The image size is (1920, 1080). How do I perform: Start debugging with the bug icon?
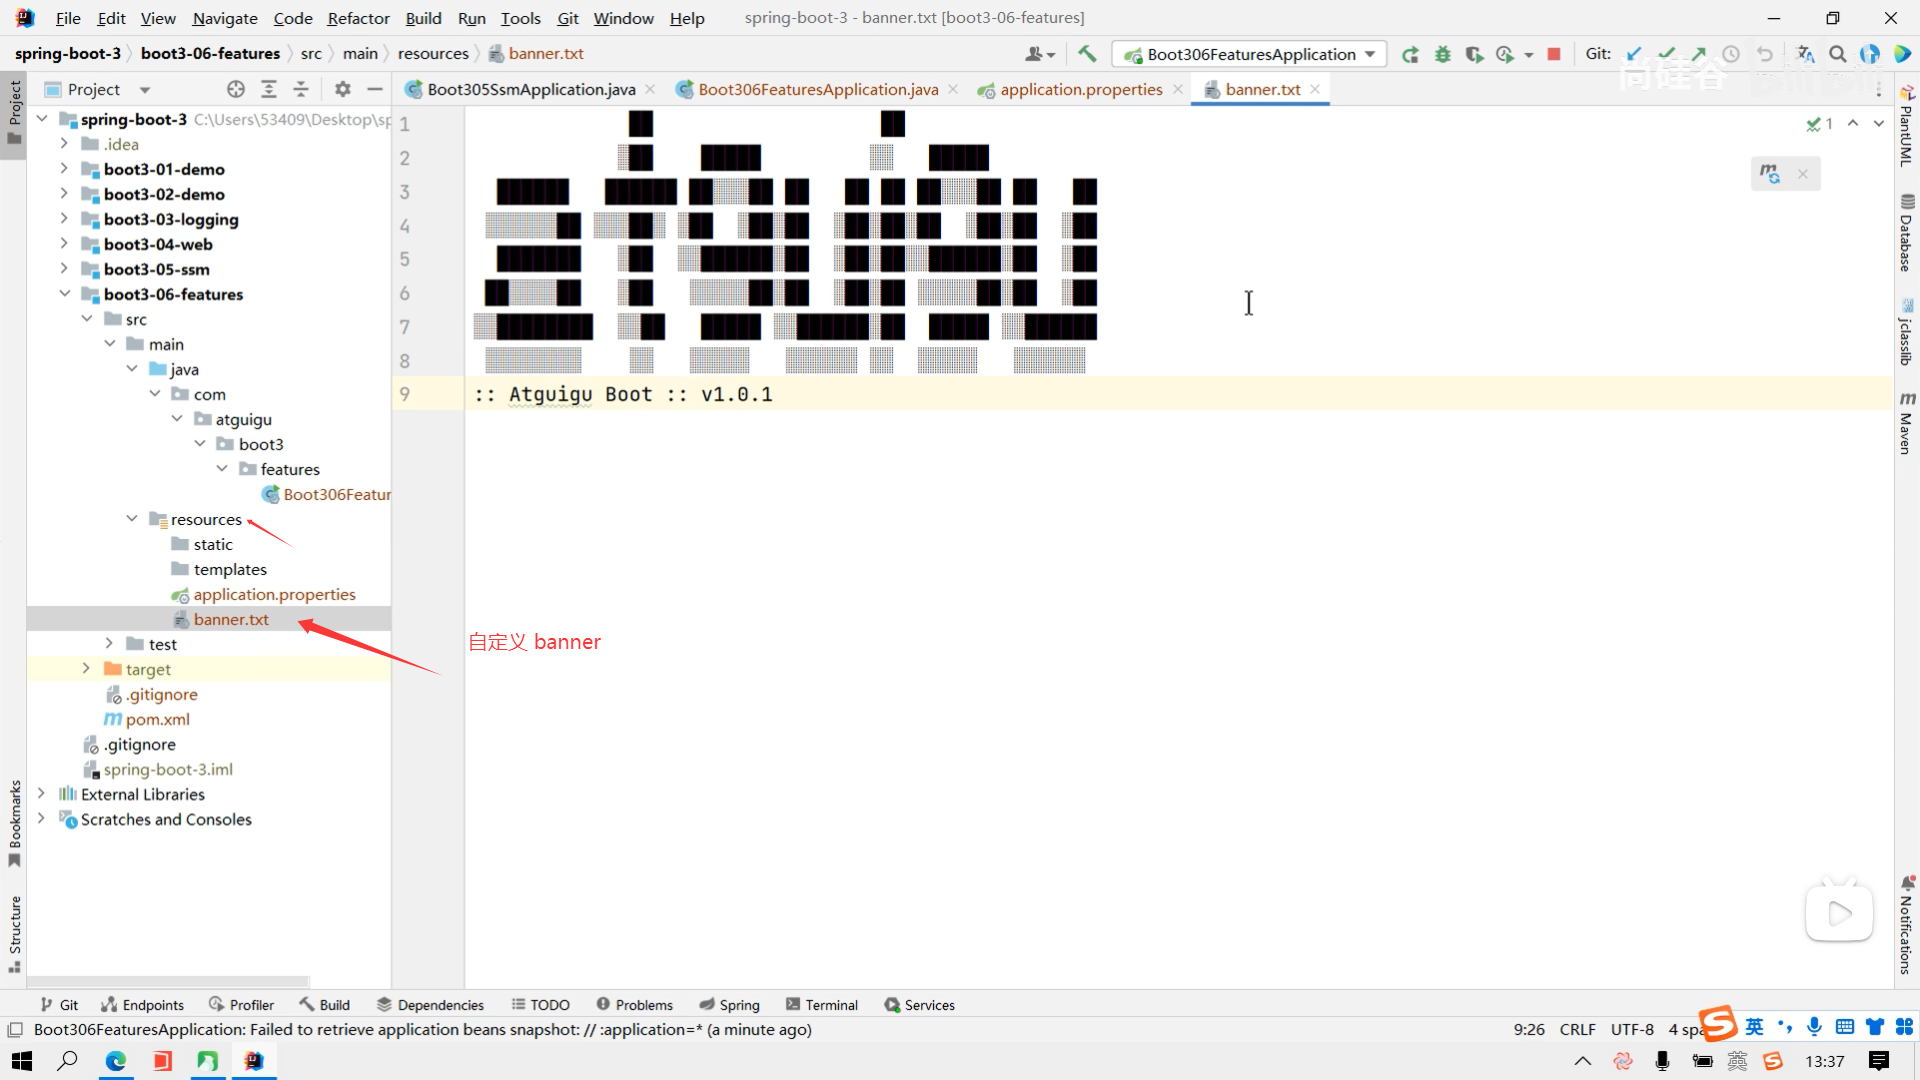click(1442, 54)
